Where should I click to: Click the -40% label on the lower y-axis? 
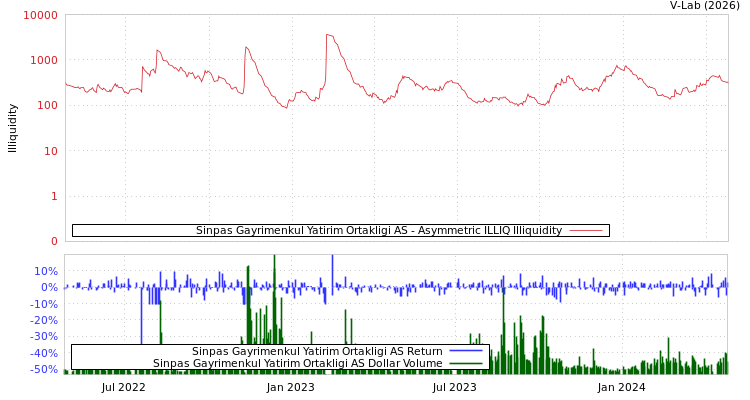click(44, 353)
